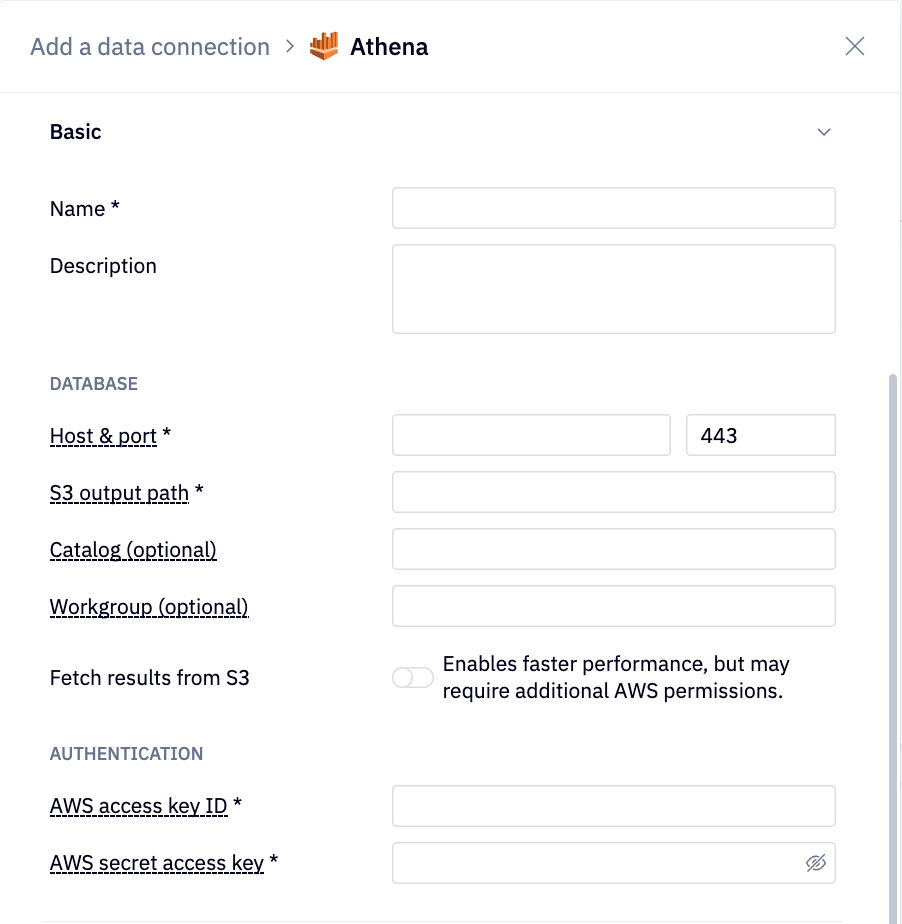Open the Host & port field definition link

103,436
